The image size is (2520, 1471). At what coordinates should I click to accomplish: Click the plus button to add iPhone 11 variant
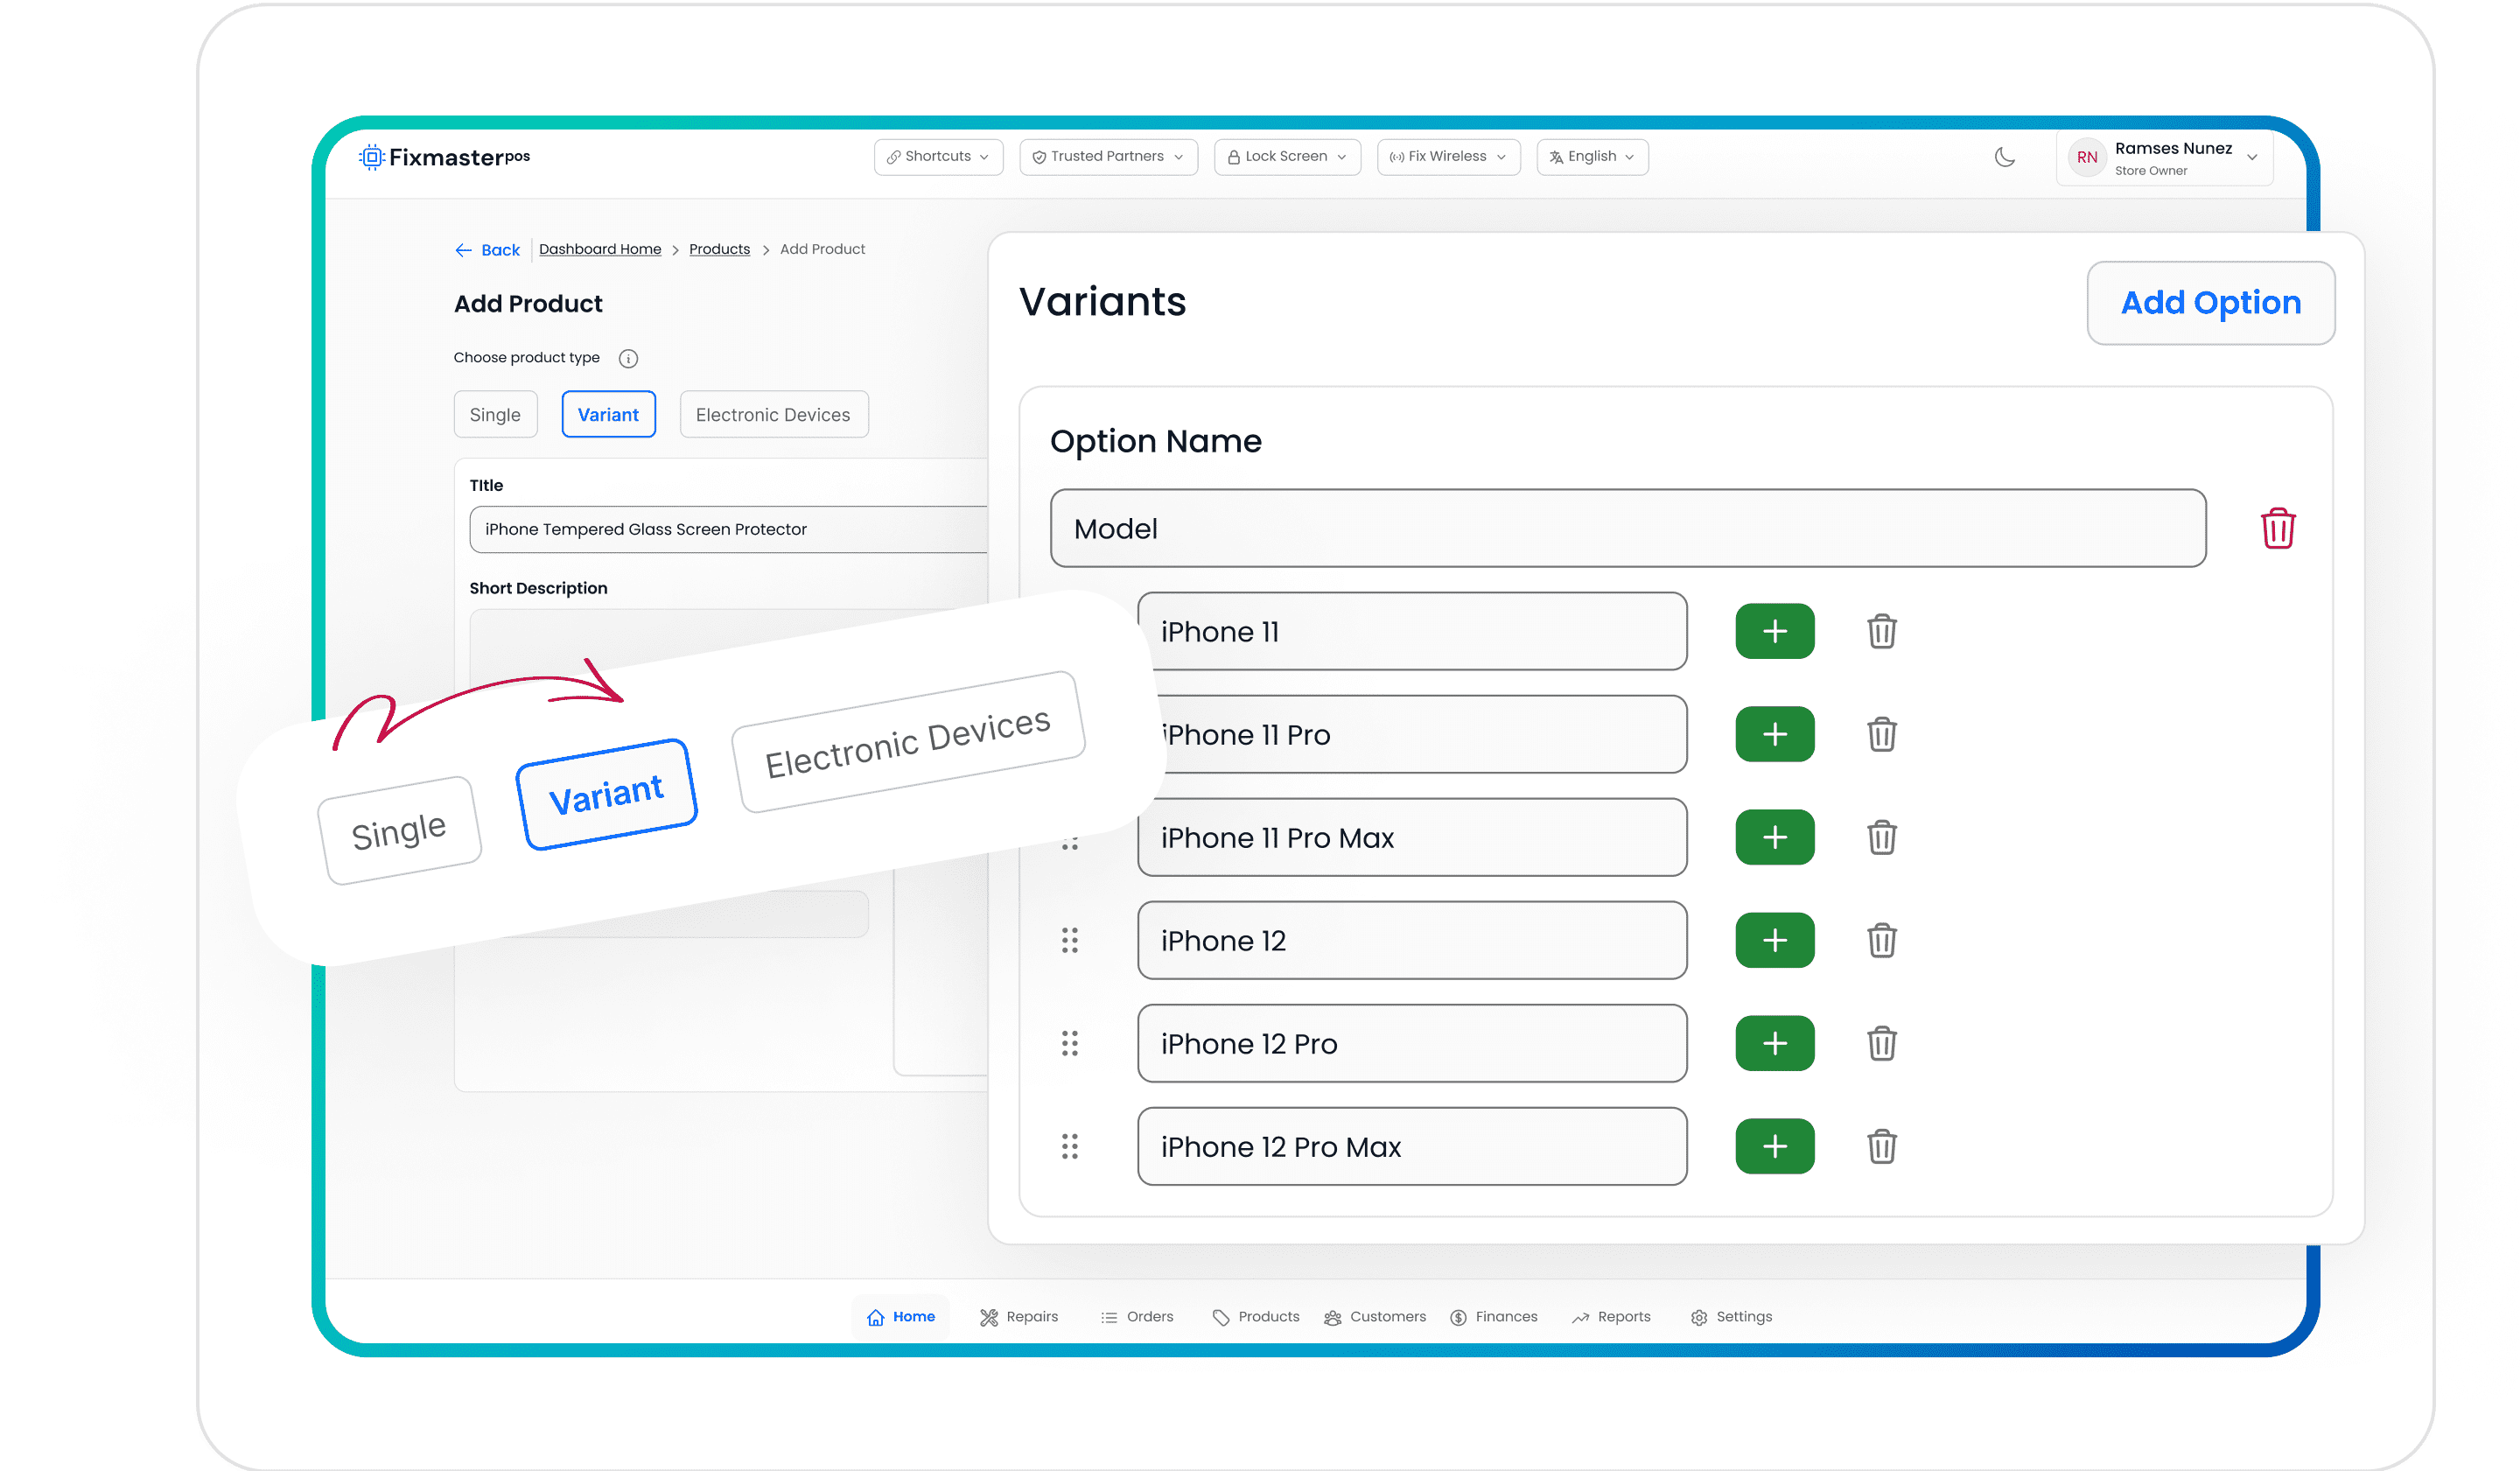[1773, 628]
